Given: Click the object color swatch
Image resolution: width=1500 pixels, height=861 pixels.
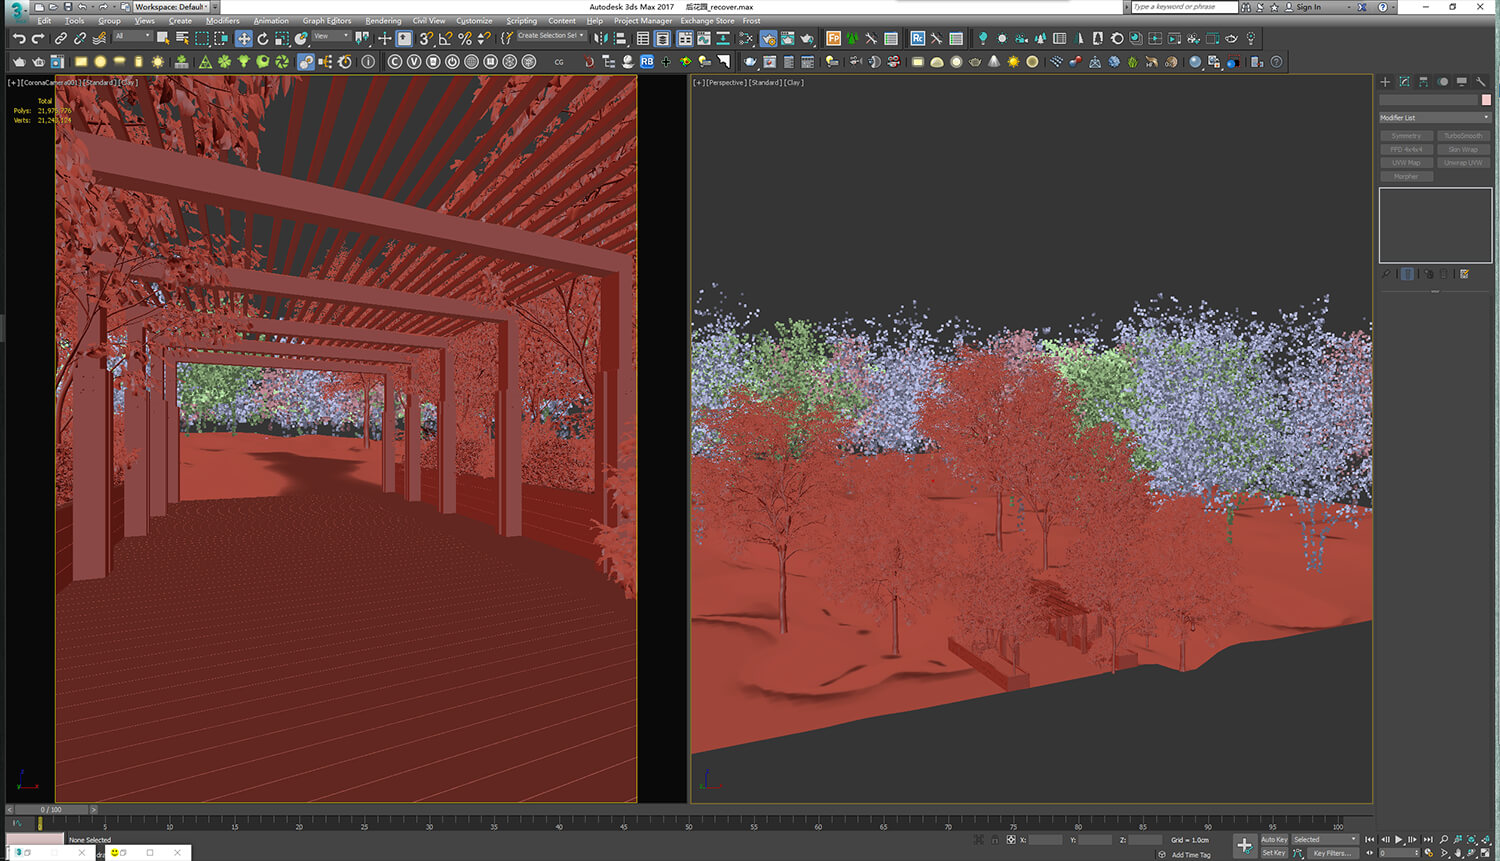Looking at the screenshot, I should (x=1486, y=100).
